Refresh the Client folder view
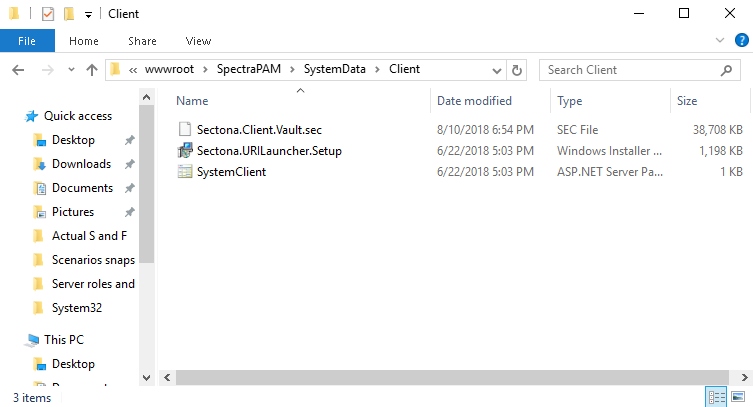 point(517,70)
